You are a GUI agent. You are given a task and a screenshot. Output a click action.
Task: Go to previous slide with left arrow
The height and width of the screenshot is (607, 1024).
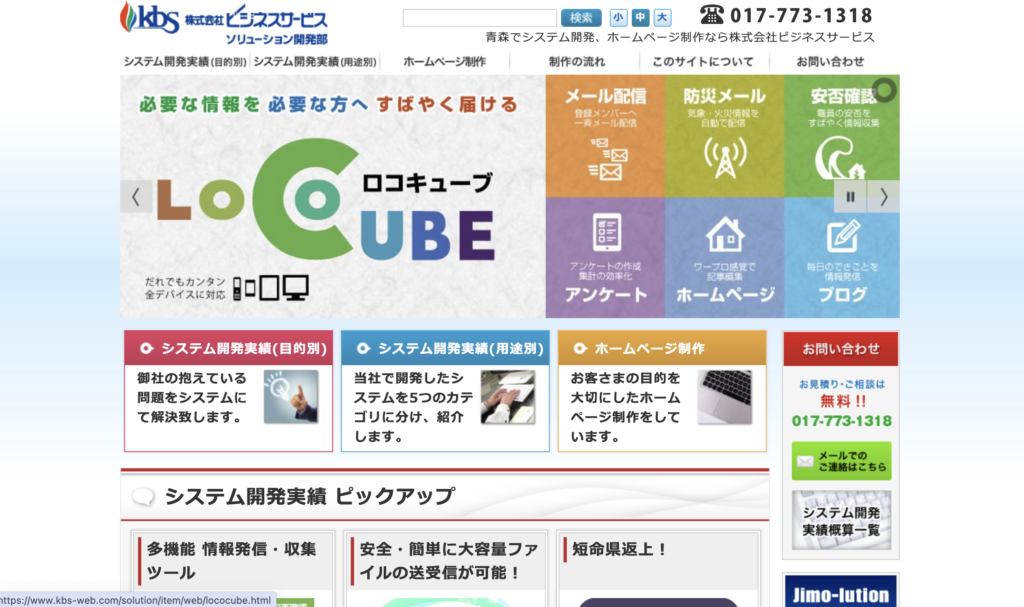pos(136,197)
